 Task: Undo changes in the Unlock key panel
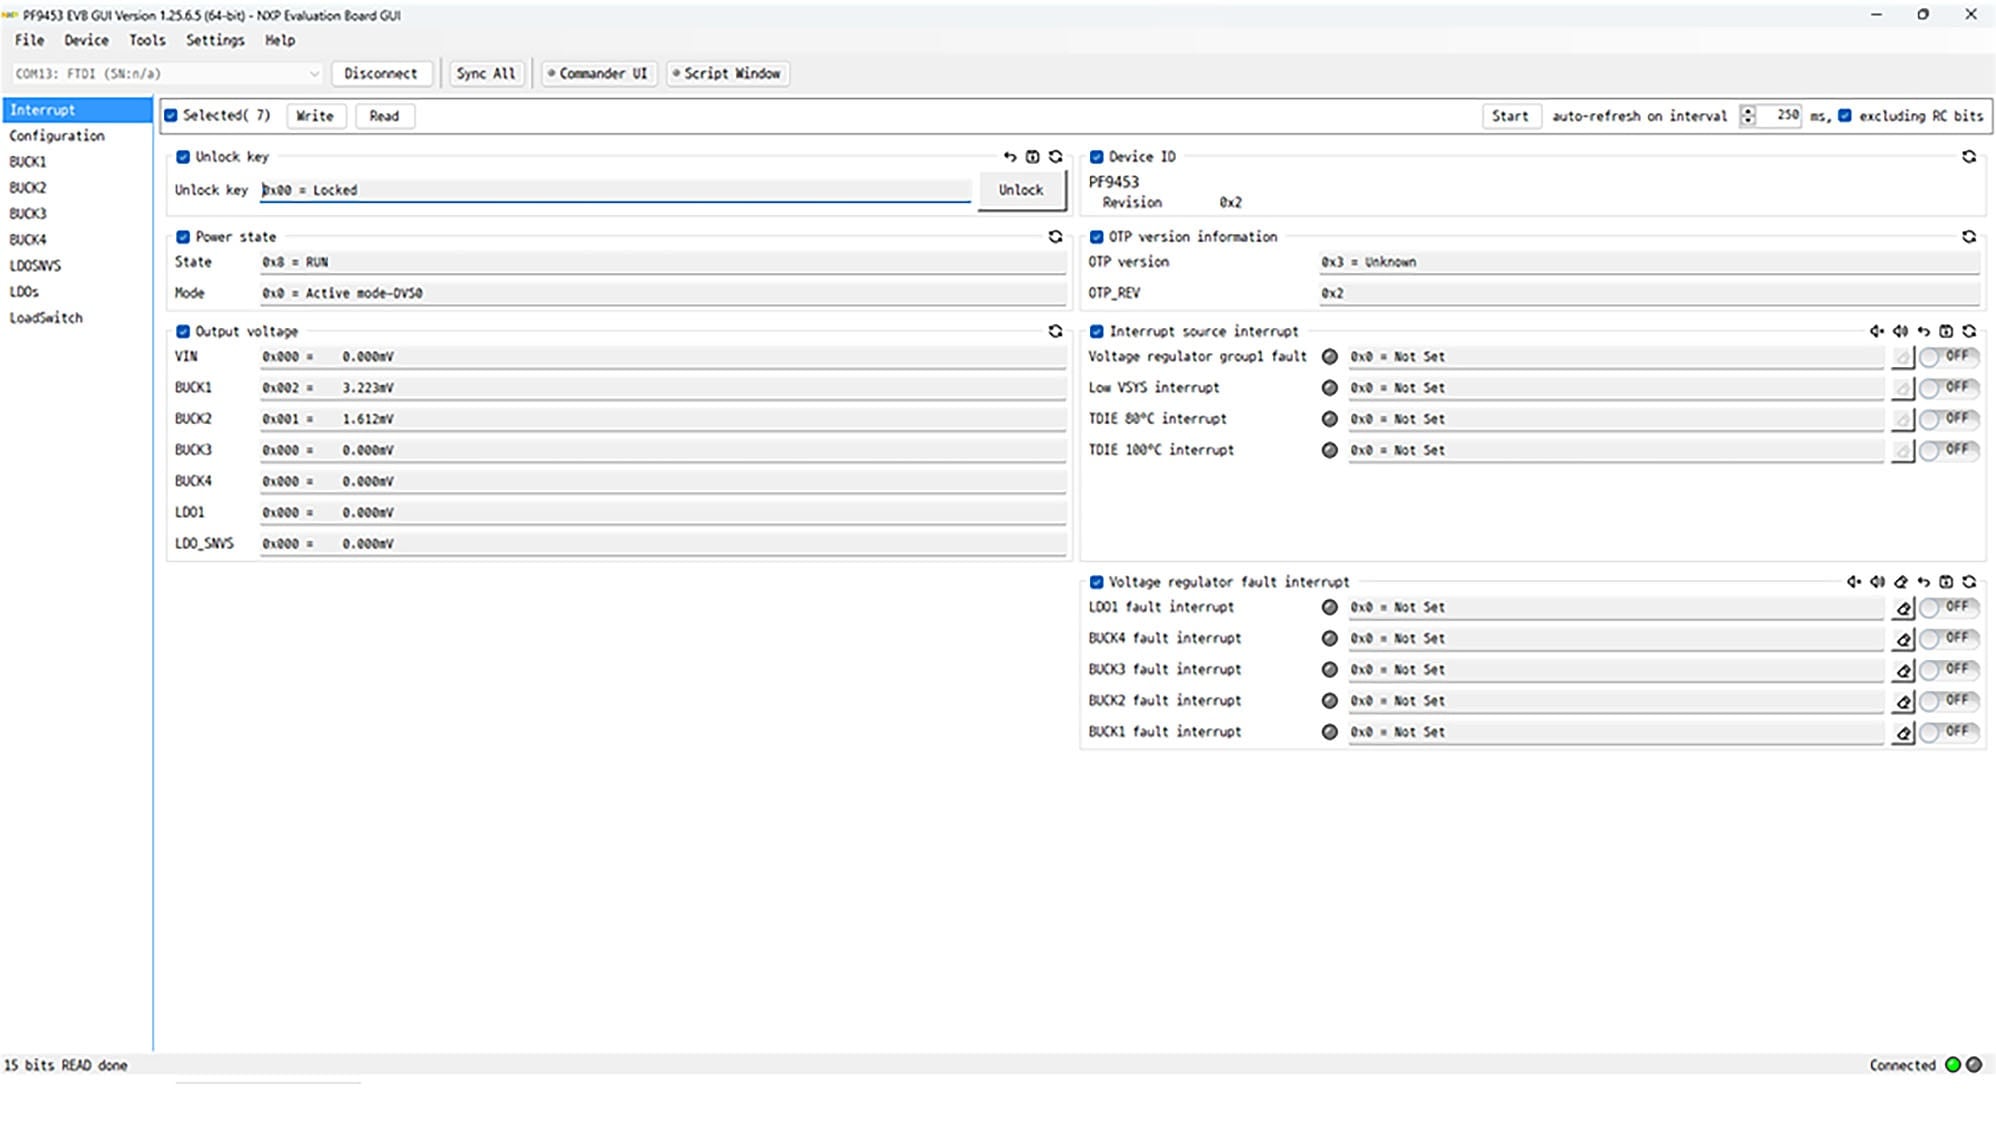[x=1010, y=156]
